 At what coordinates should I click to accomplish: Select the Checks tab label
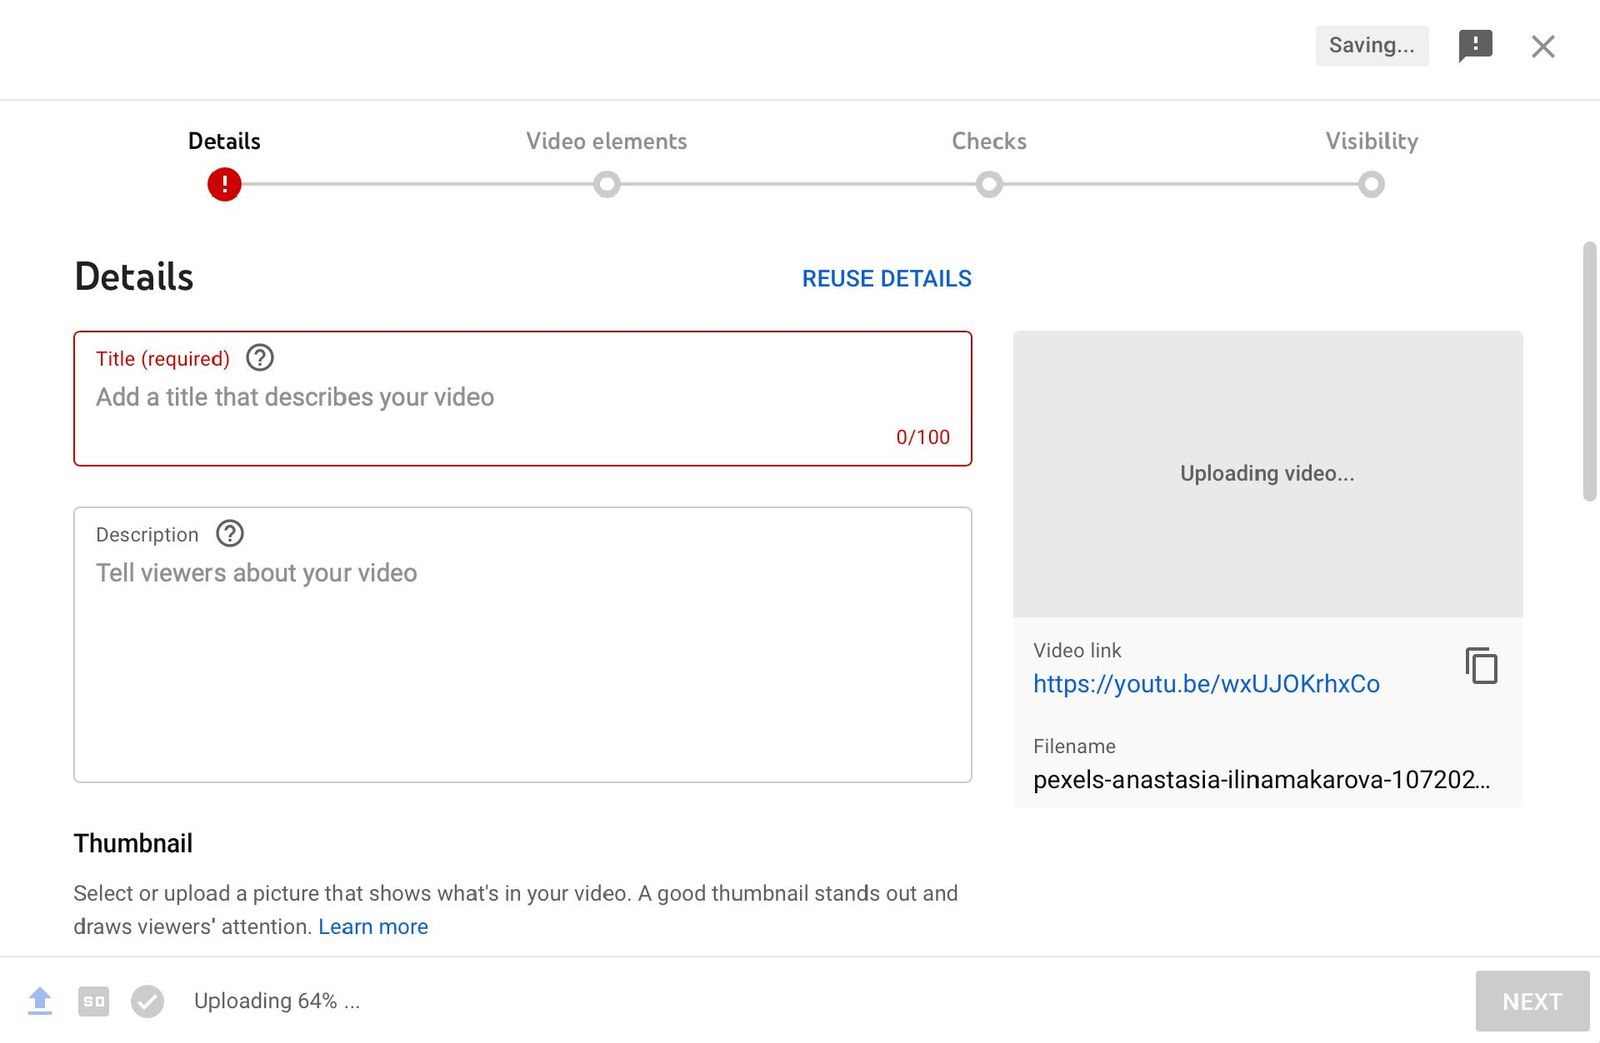tap(989, 141)
